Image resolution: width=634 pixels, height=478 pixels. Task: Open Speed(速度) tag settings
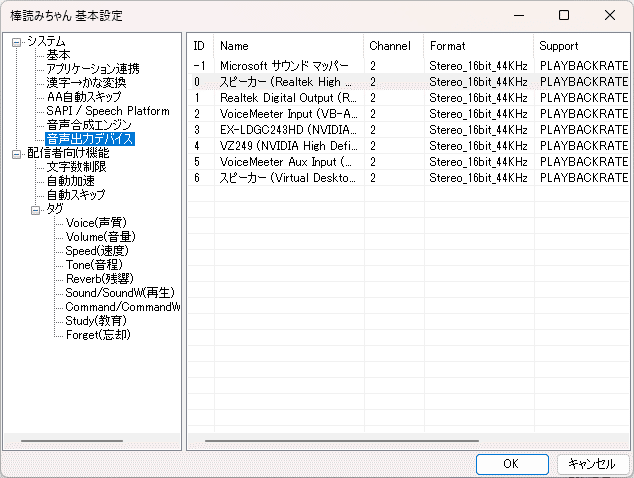[x=97, y=251]
